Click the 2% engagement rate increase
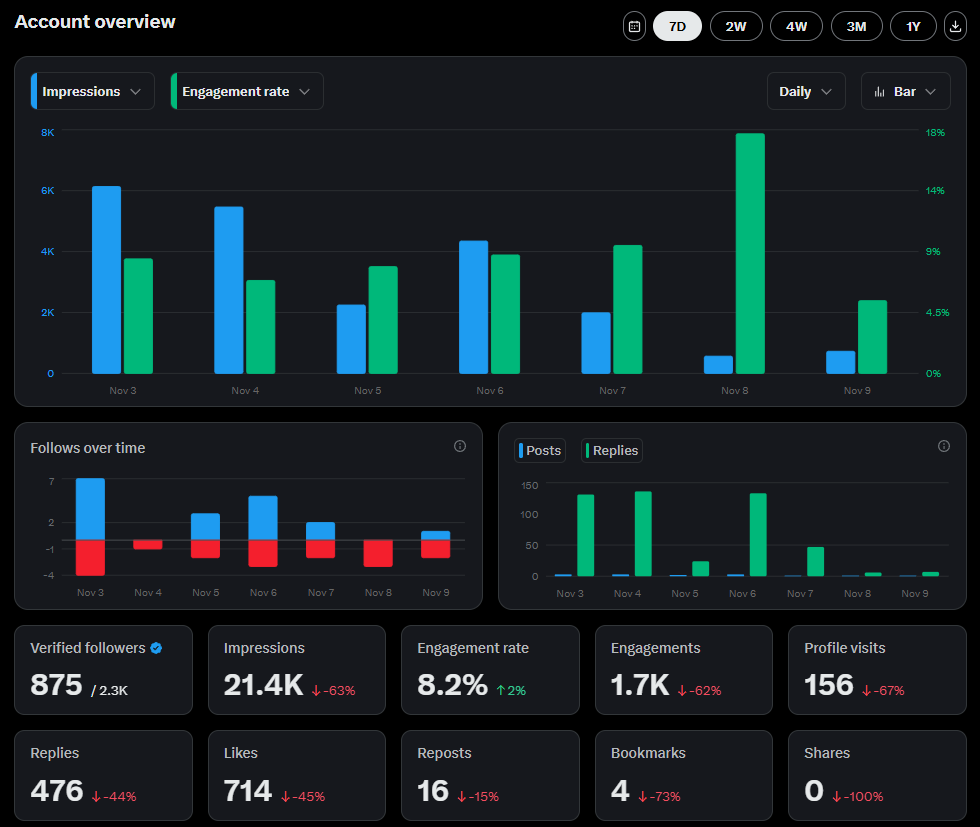This screenshot has width=980, height=827. (511, 691)
